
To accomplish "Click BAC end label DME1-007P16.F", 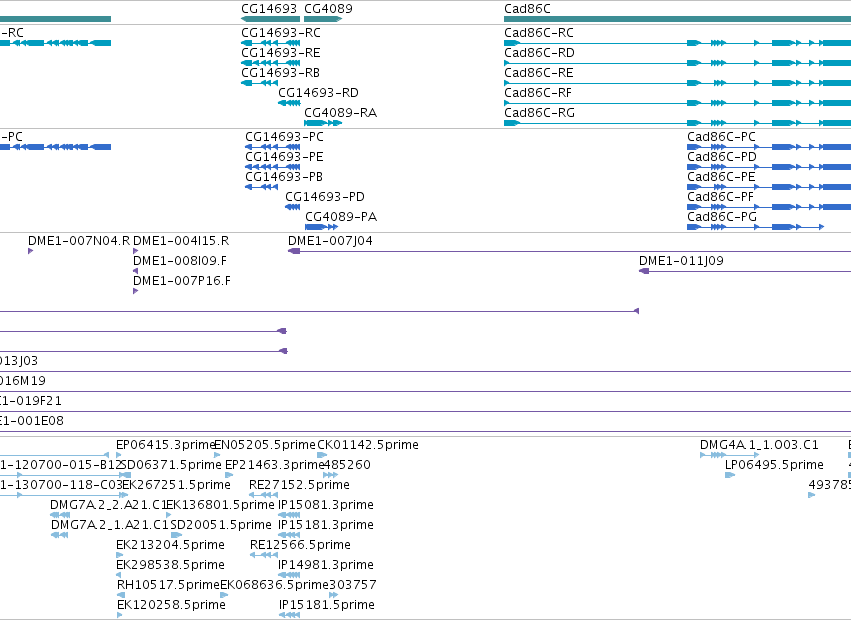I will click(182, 281).
